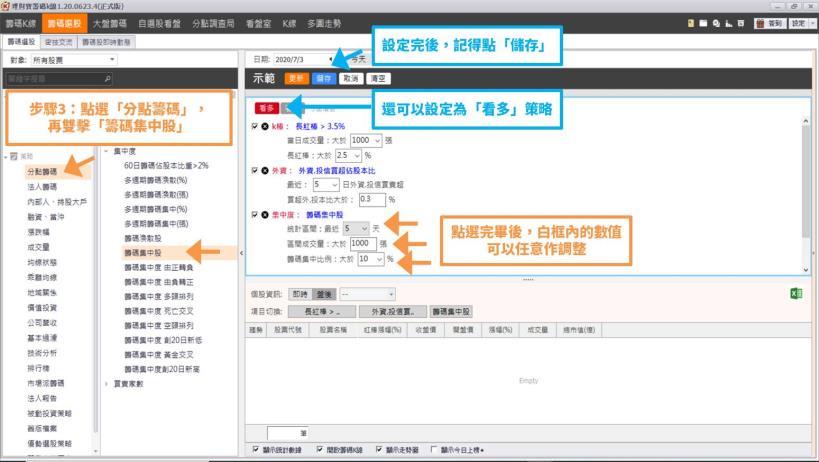Viewport: 819px width, 462px height.
Task: Click the bar chart icon in top toolbar
Action: point(729,23)
